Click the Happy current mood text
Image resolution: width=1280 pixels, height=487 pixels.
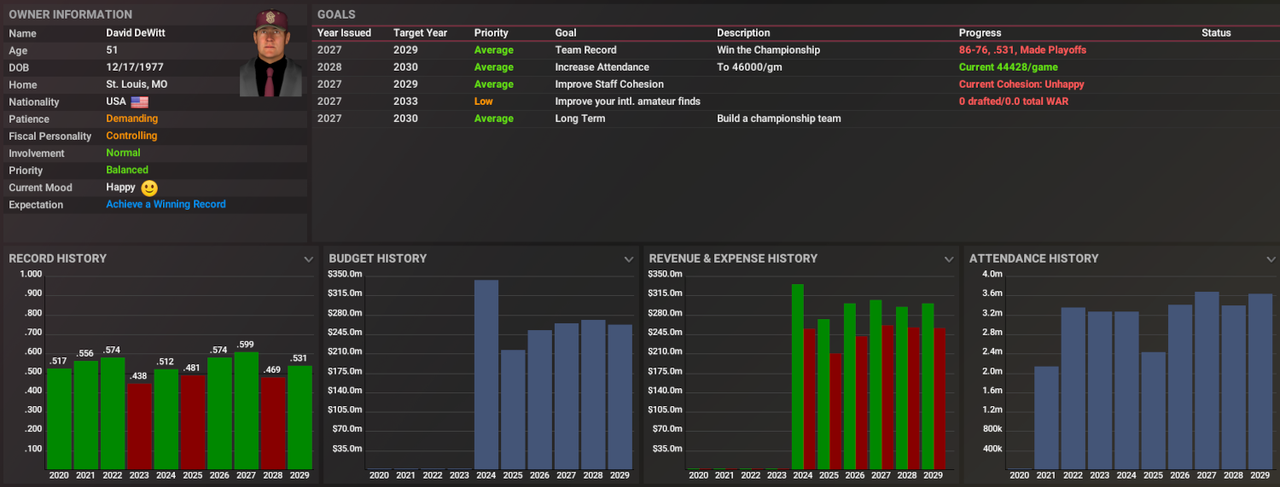(121, 187)
